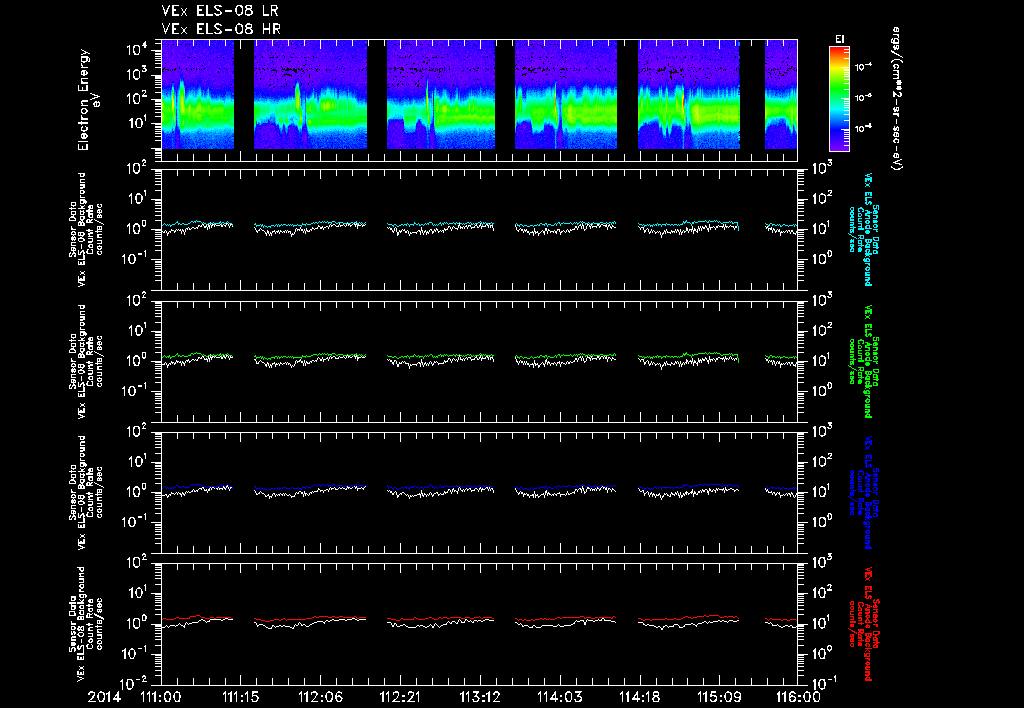
Task: Click the '2014' year label
Action: point(104,698)
